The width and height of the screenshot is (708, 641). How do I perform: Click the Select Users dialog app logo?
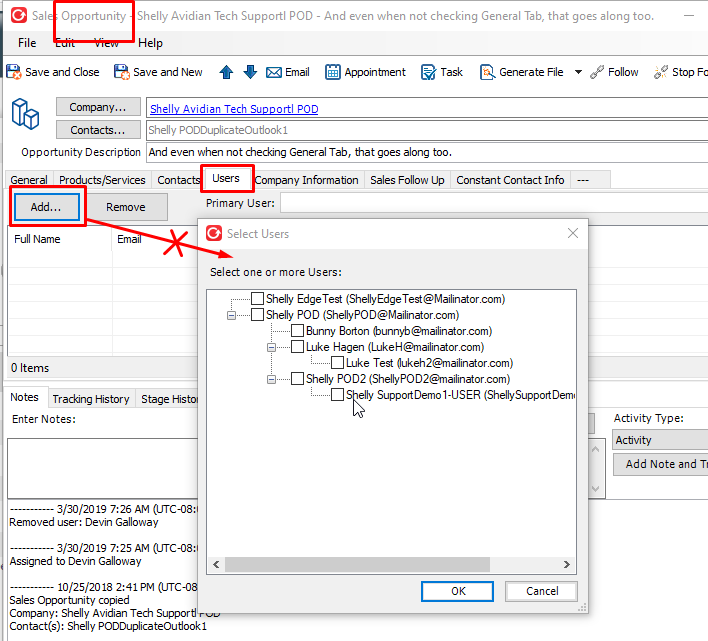point(214,233)
